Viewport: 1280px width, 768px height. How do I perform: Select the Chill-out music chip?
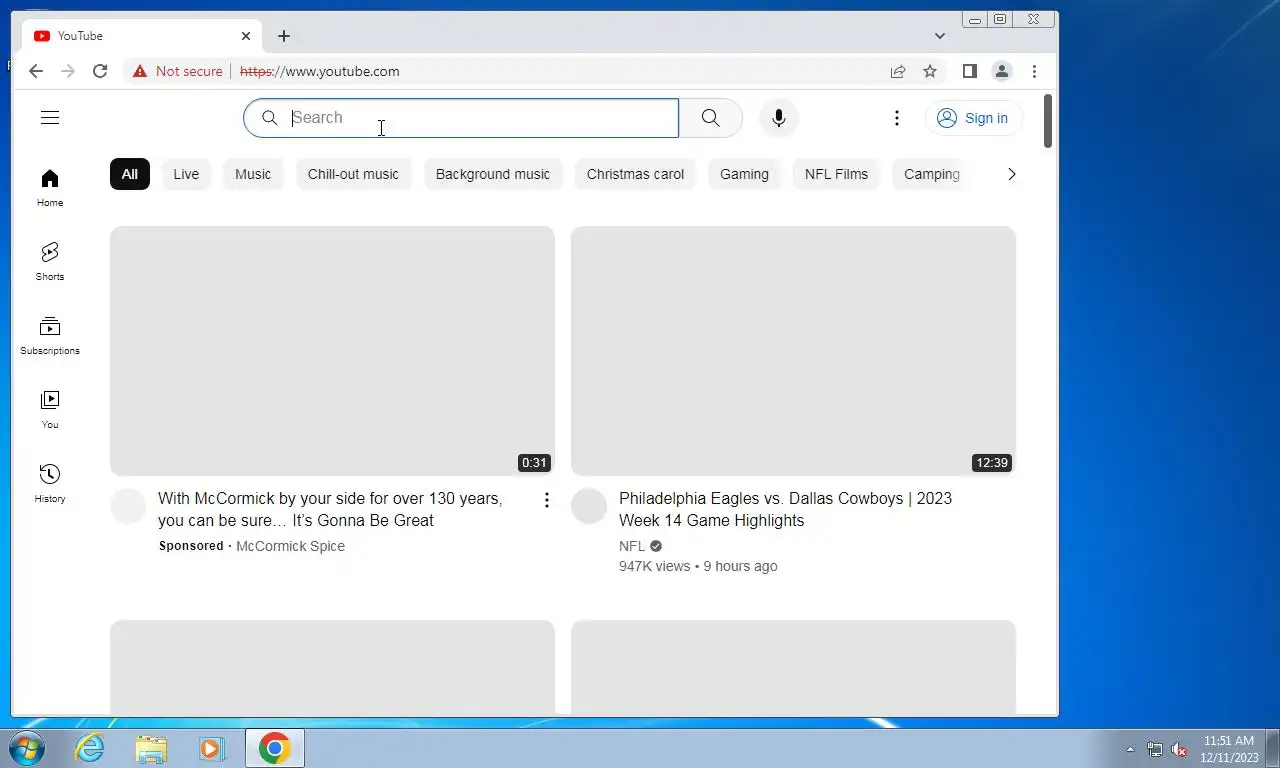pos(353,174)
